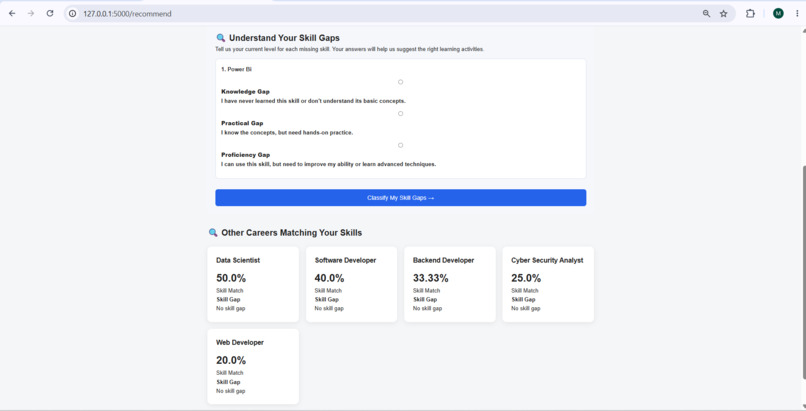Open the Chrome profile avatar M
The height and width of the screenshot is (411, 806).
778,13
